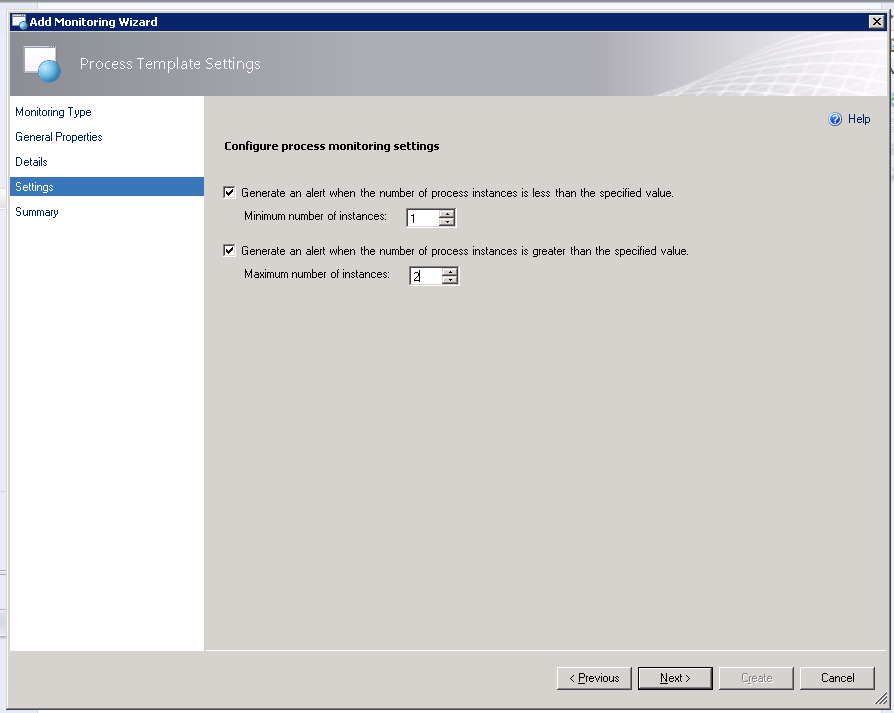Close the Add Monitoring Wizard window
Viewport: 894px width, 713px height.
pyautogui.click(x=876, y=21)
